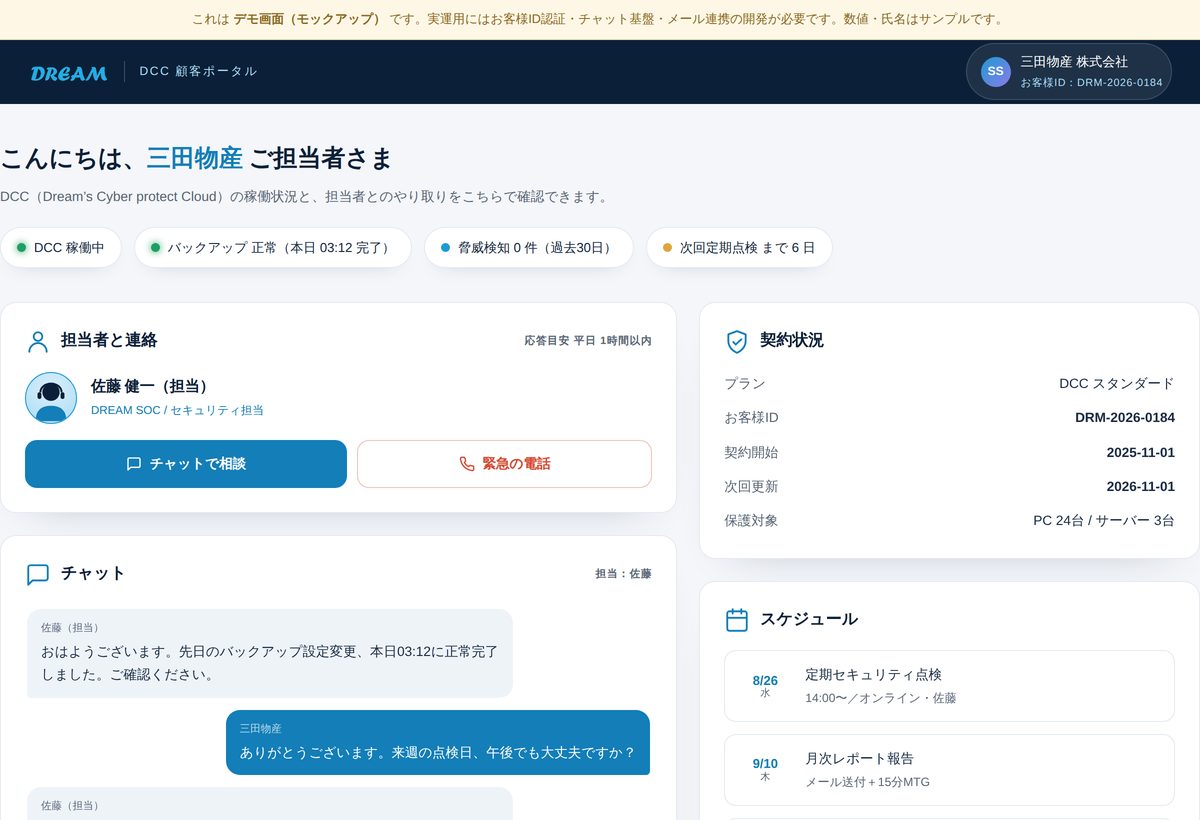Screen dimensions: 1200x820
Task: Click the SS account avatar circle
Action: 995,72
